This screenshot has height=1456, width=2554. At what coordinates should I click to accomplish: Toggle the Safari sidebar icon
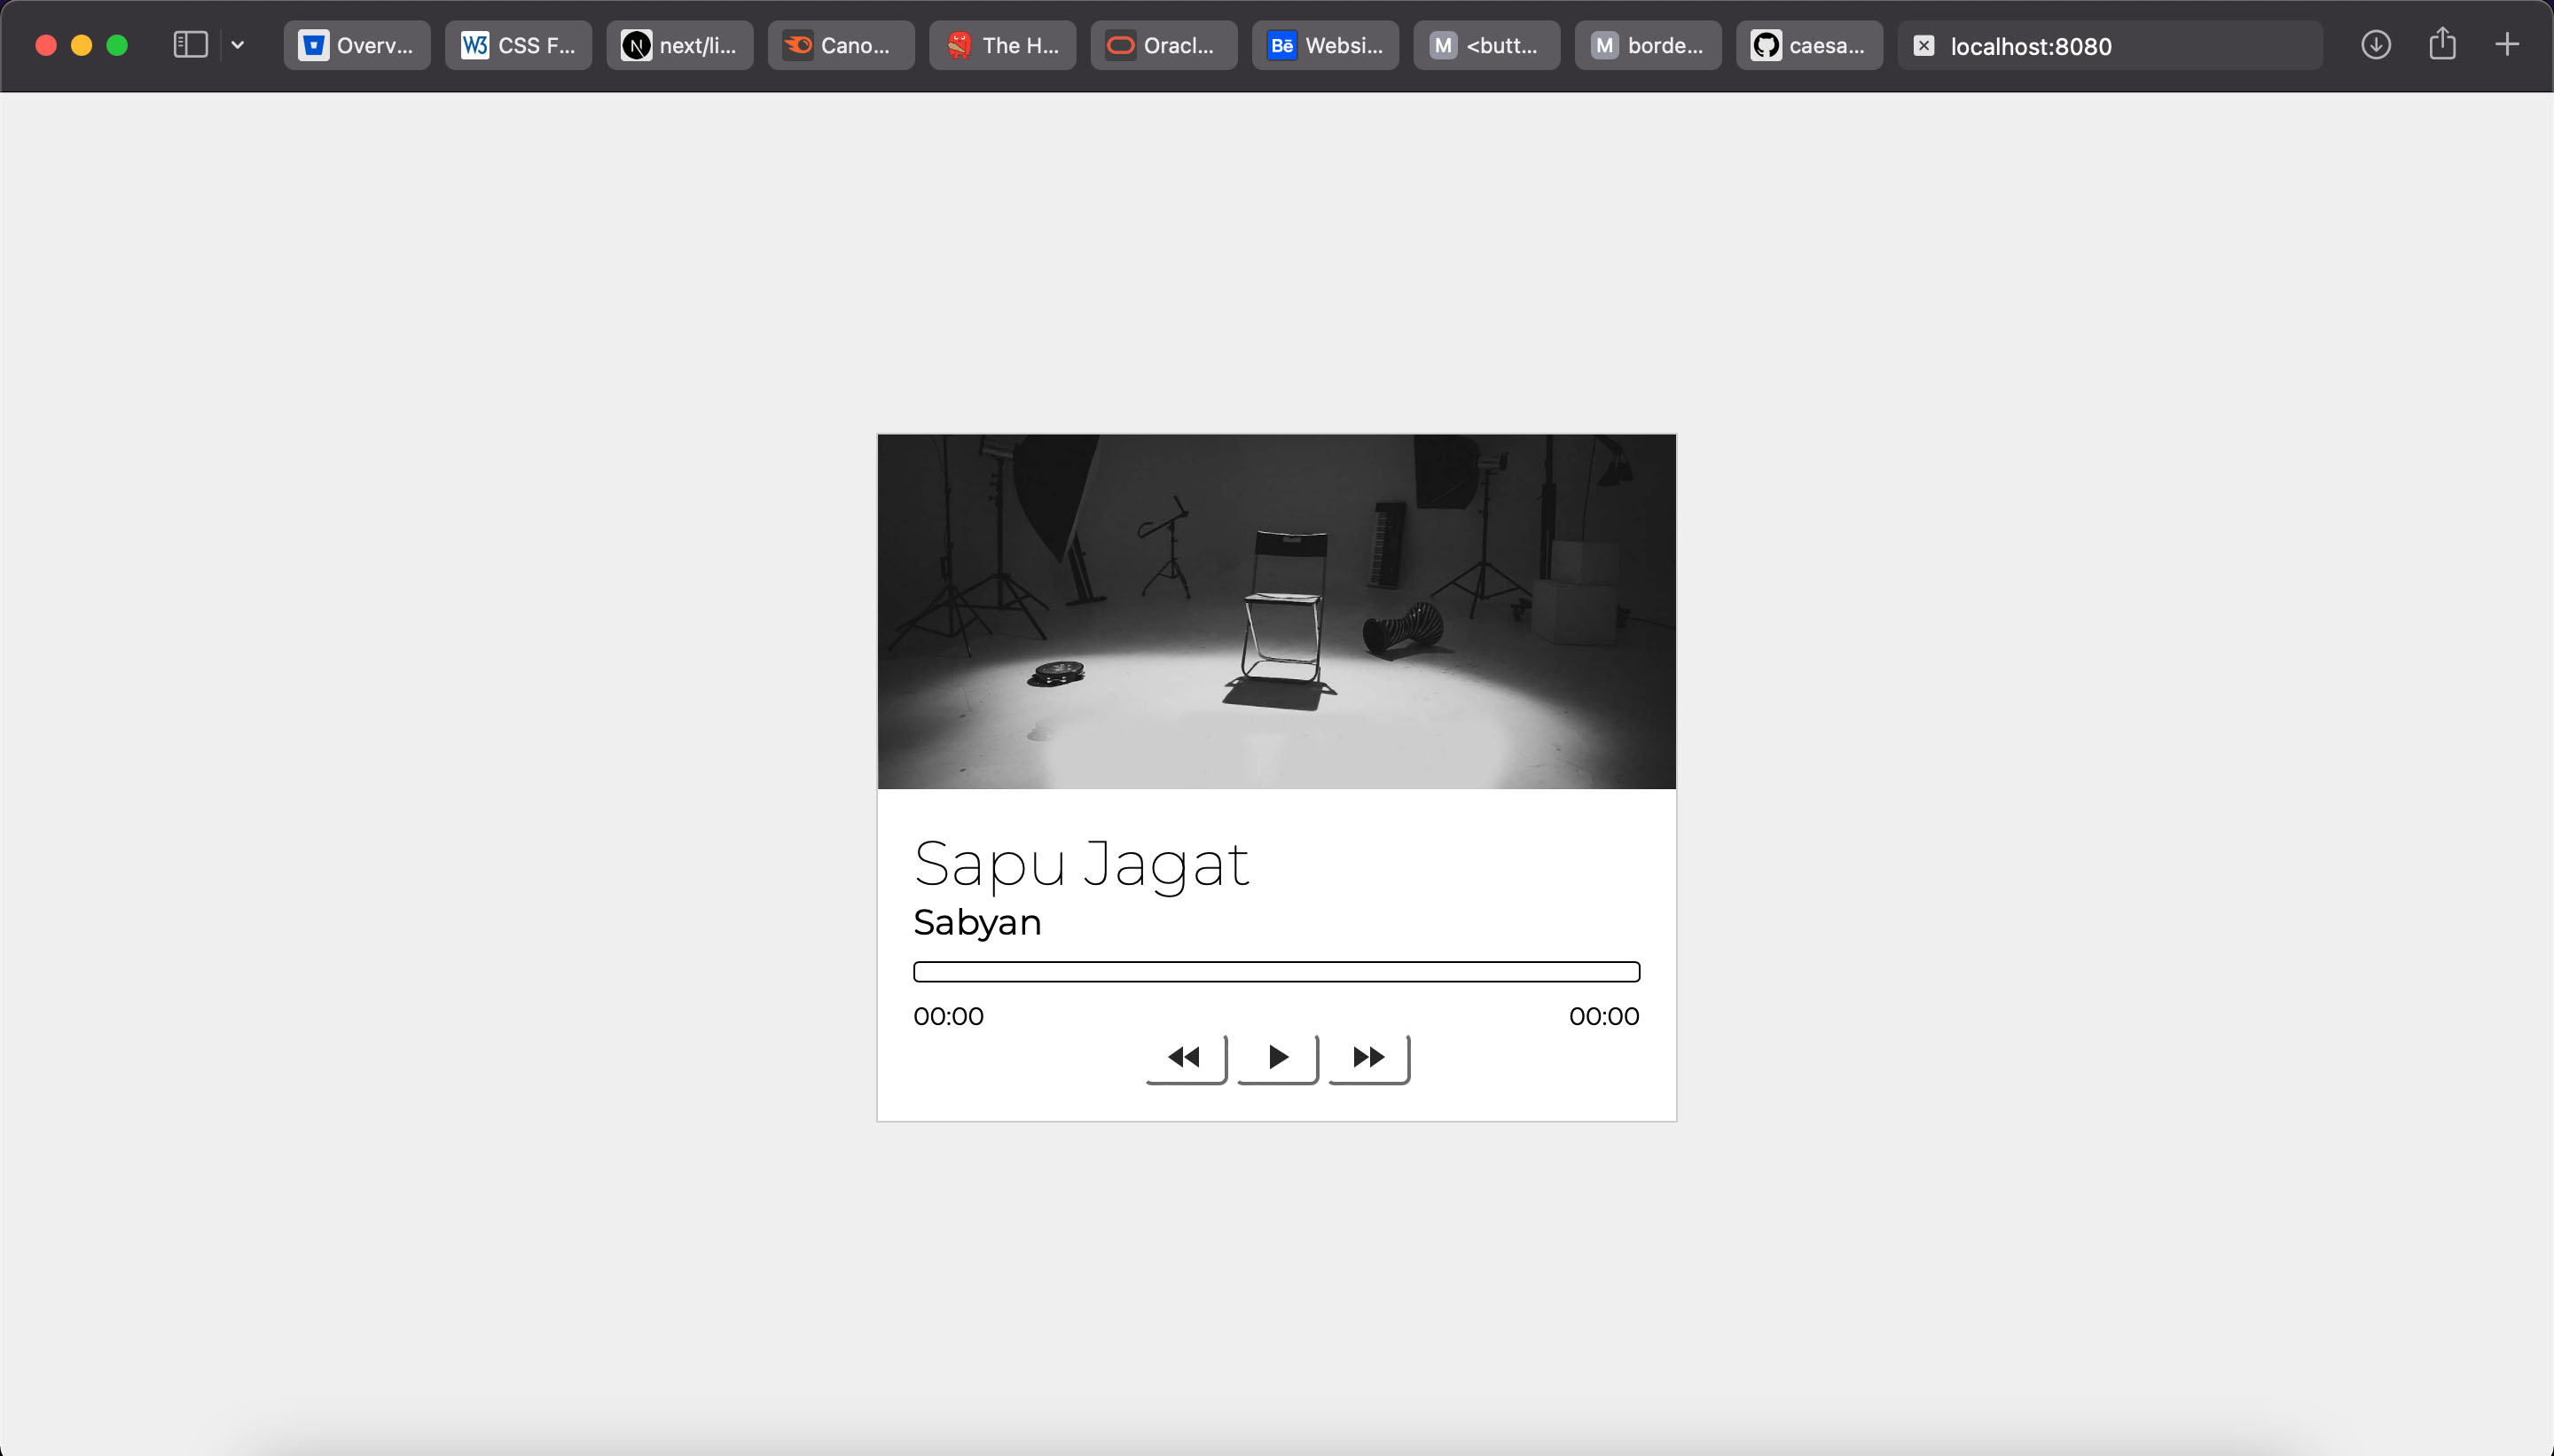[x=190, y=45]
